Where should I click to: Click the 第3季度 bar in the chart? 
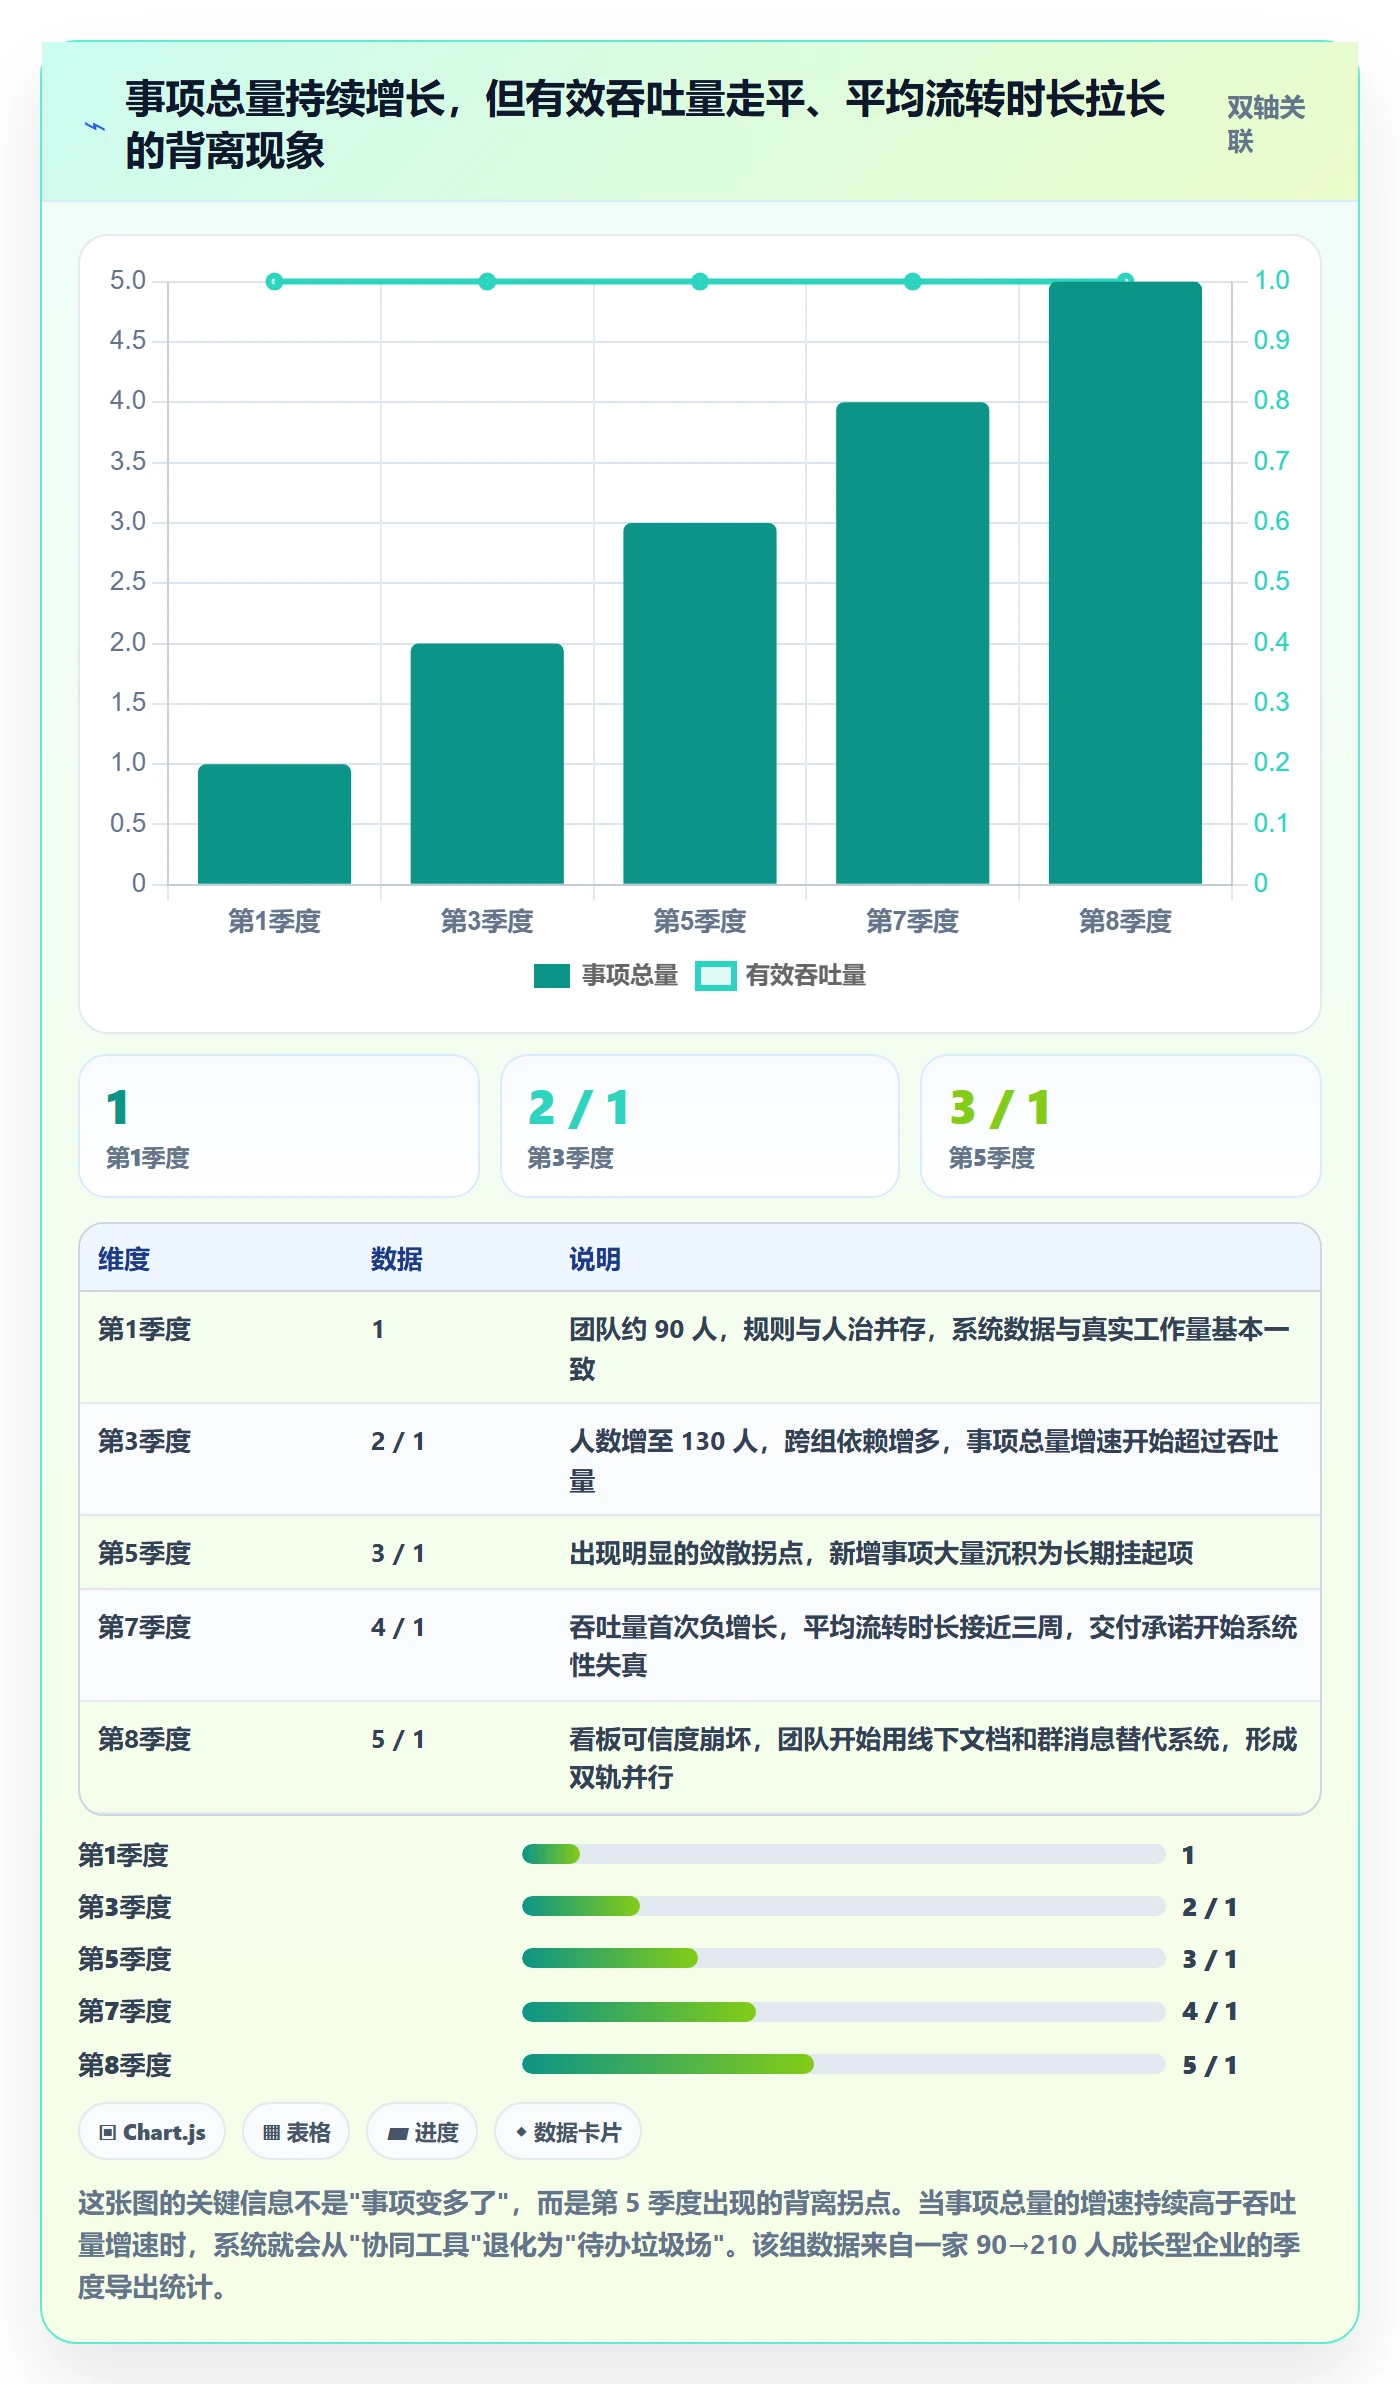click(487, 764)
